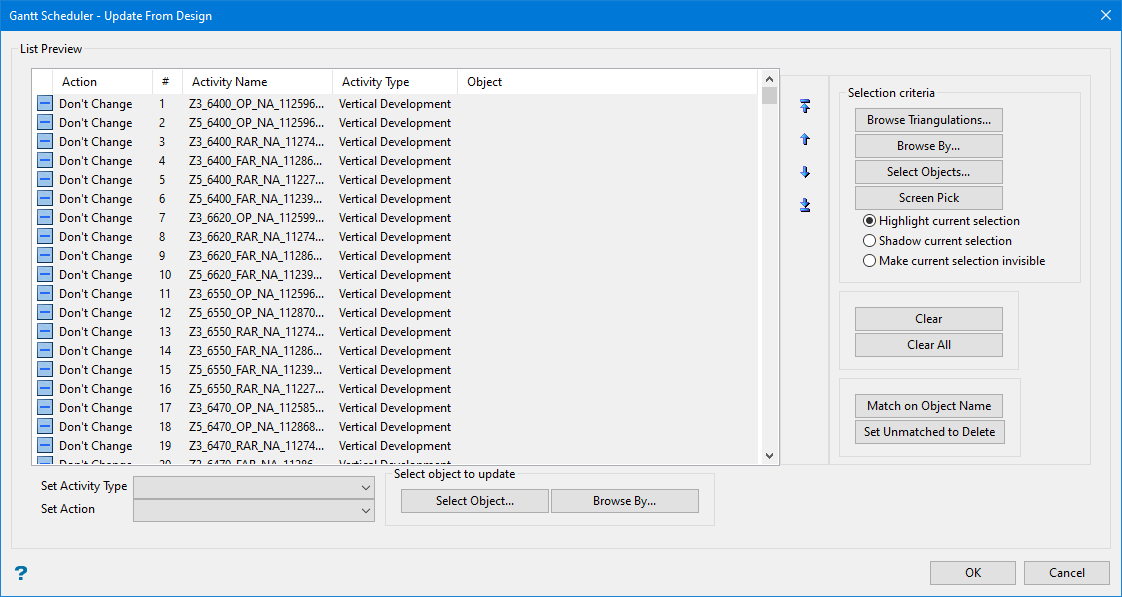Screen dimensions: 1122x597
Task: Select Highlight current selection option
Action: pyautogui.click(x=869, y=221)
